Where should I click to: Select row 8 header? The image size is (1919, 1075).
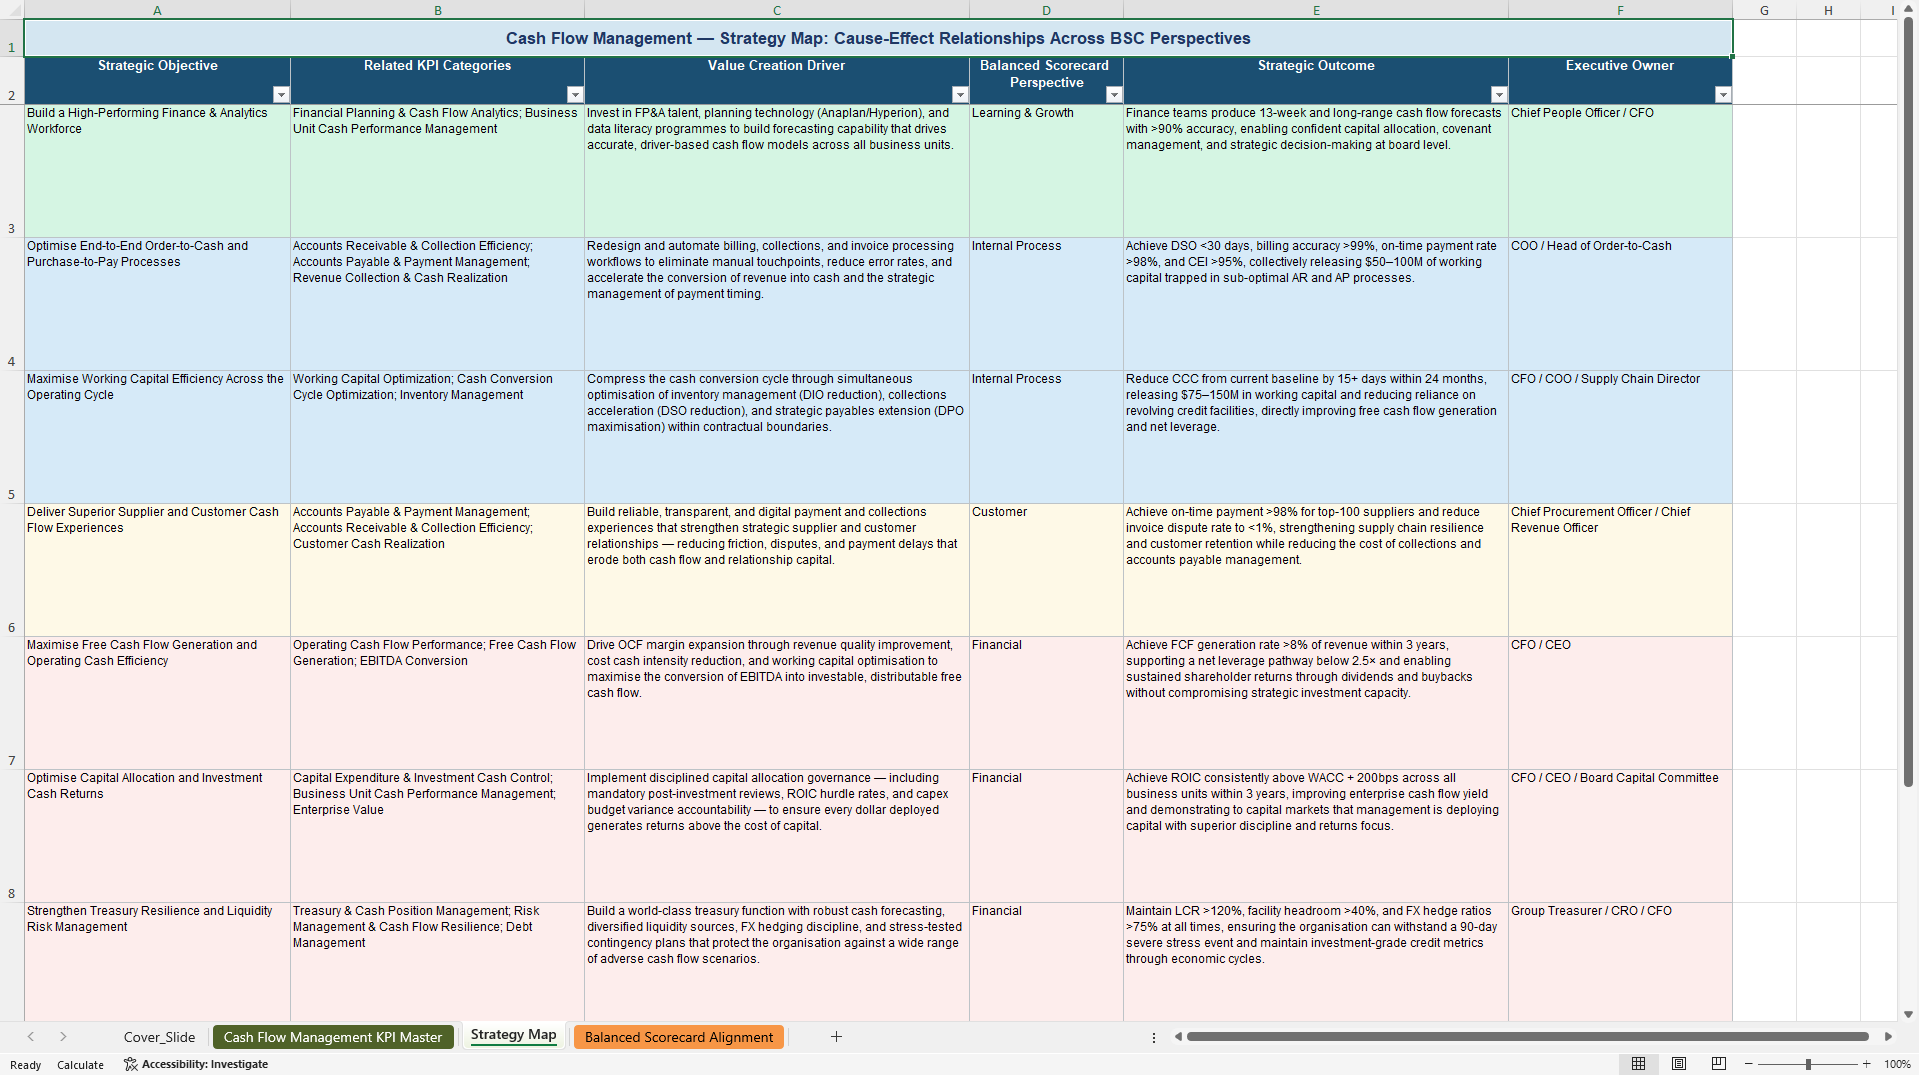[12, 836]
